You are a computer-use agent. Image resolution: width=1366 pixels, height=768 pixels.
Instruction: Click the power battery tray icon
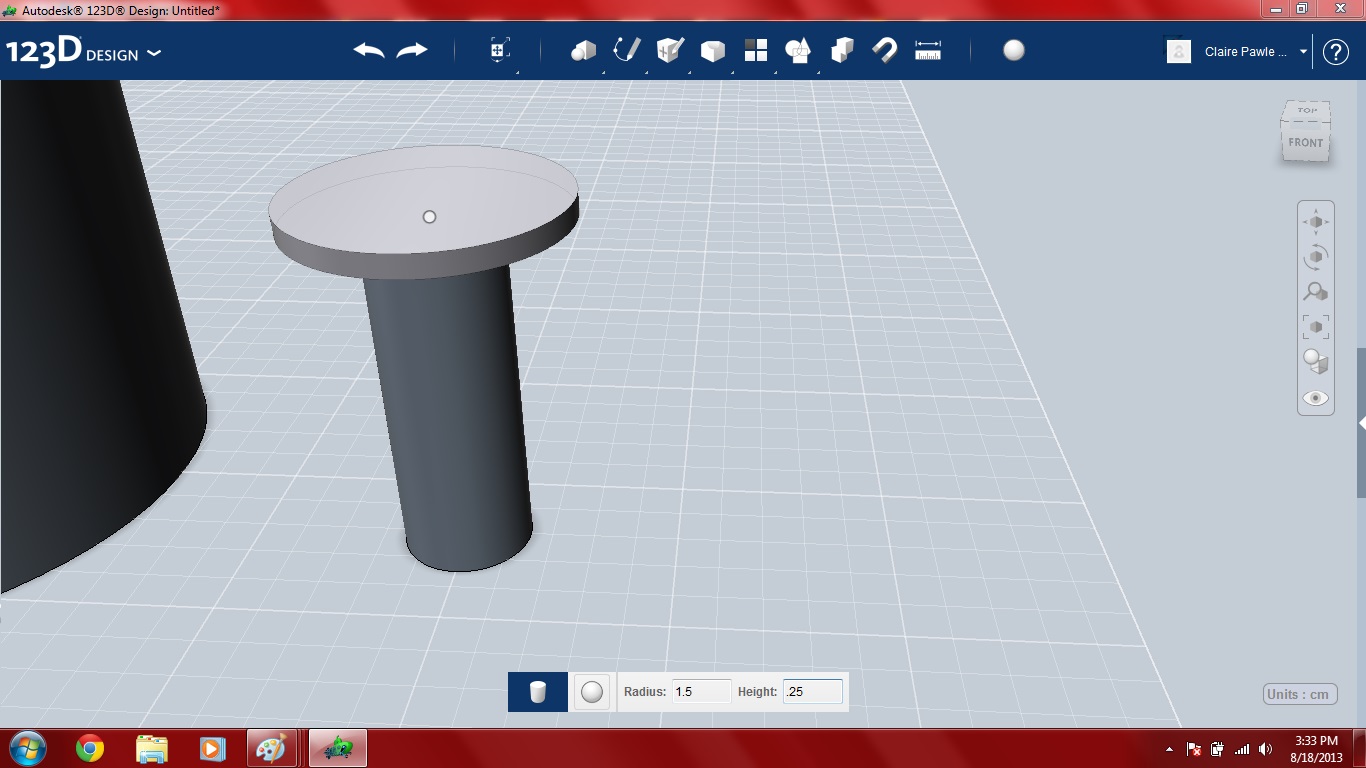click(1218, 749)
